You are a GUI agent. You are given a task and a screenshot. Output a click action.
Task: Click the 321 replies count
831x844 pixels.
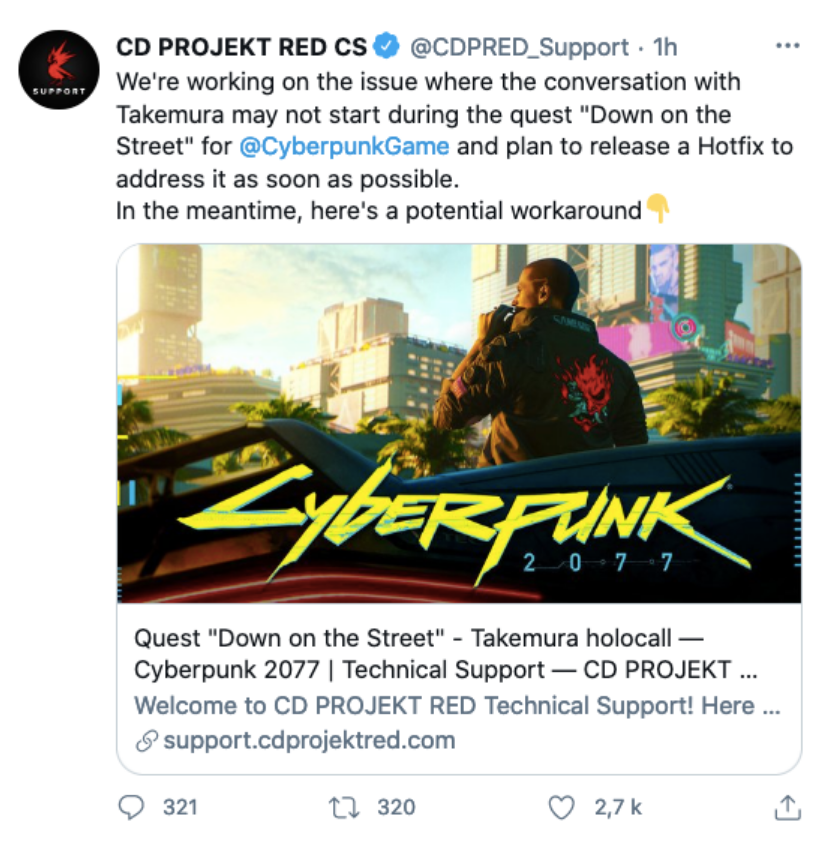180,806
